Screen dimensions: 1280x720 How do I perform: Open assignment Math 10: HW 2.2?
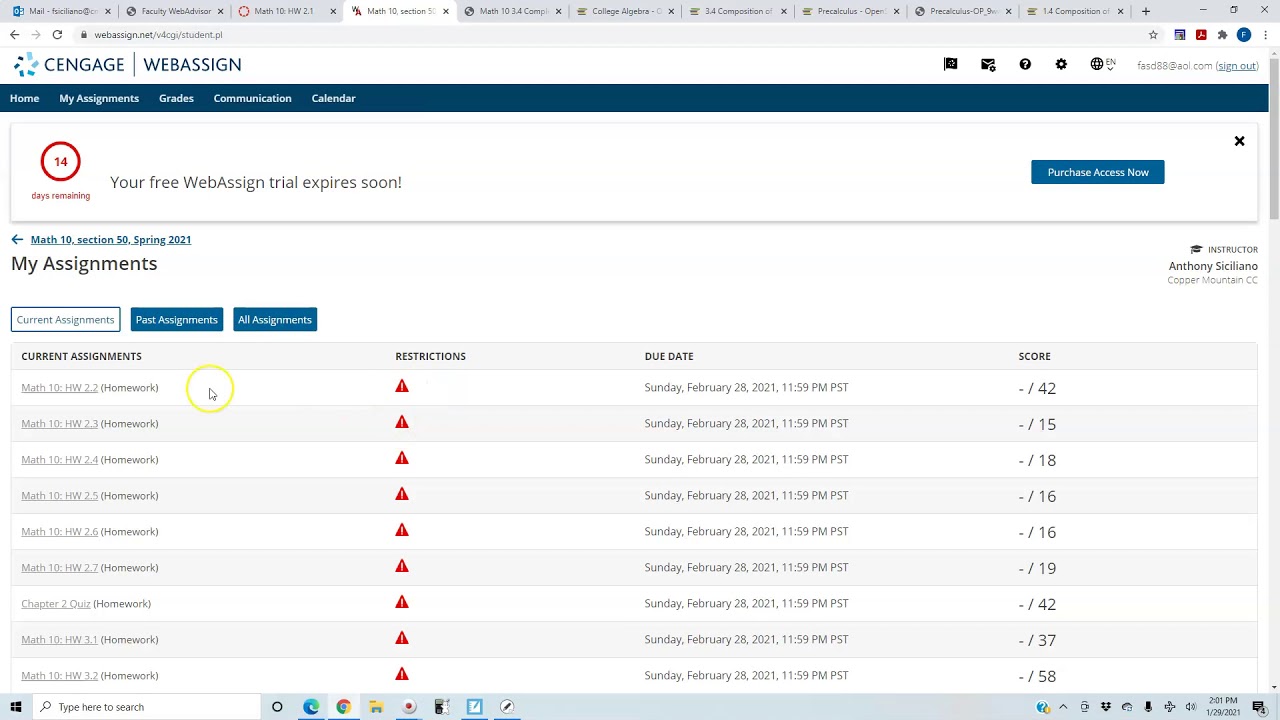point(60,388)
